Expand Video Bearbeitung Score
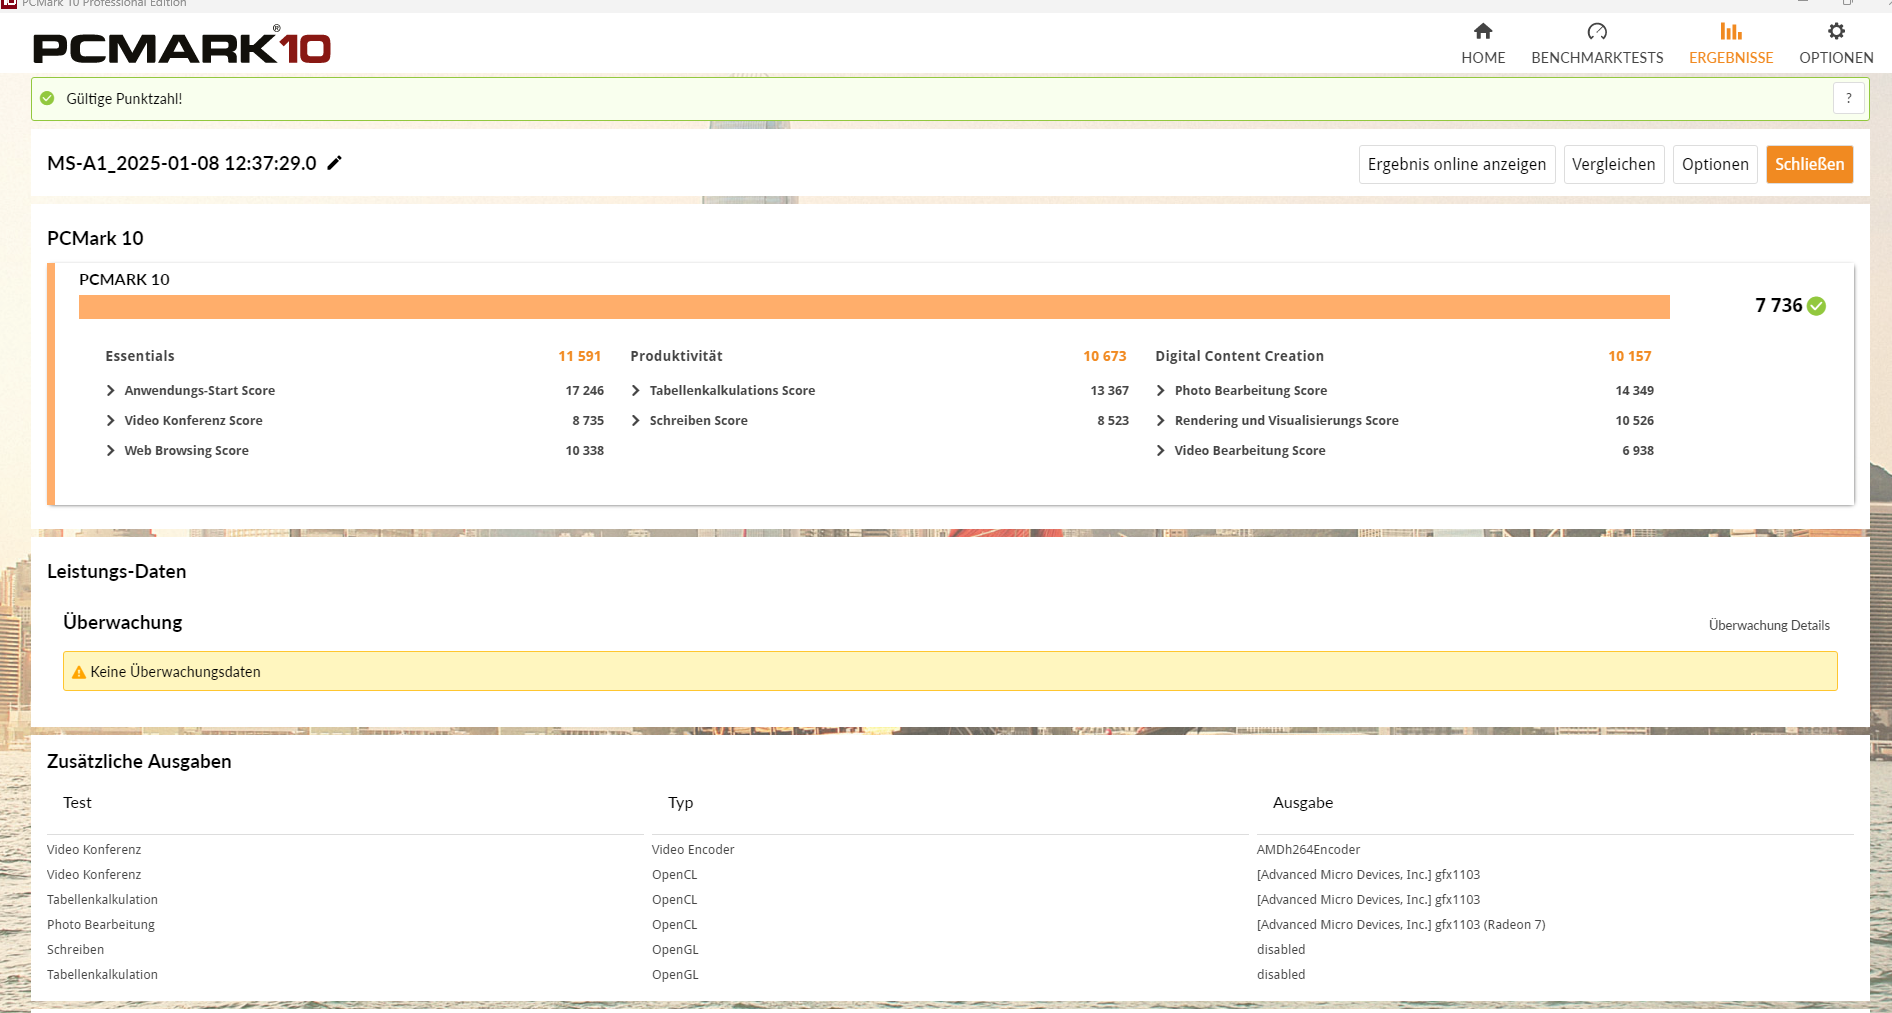Screen dimensions: 1892x1013 tap(1161, 451)
